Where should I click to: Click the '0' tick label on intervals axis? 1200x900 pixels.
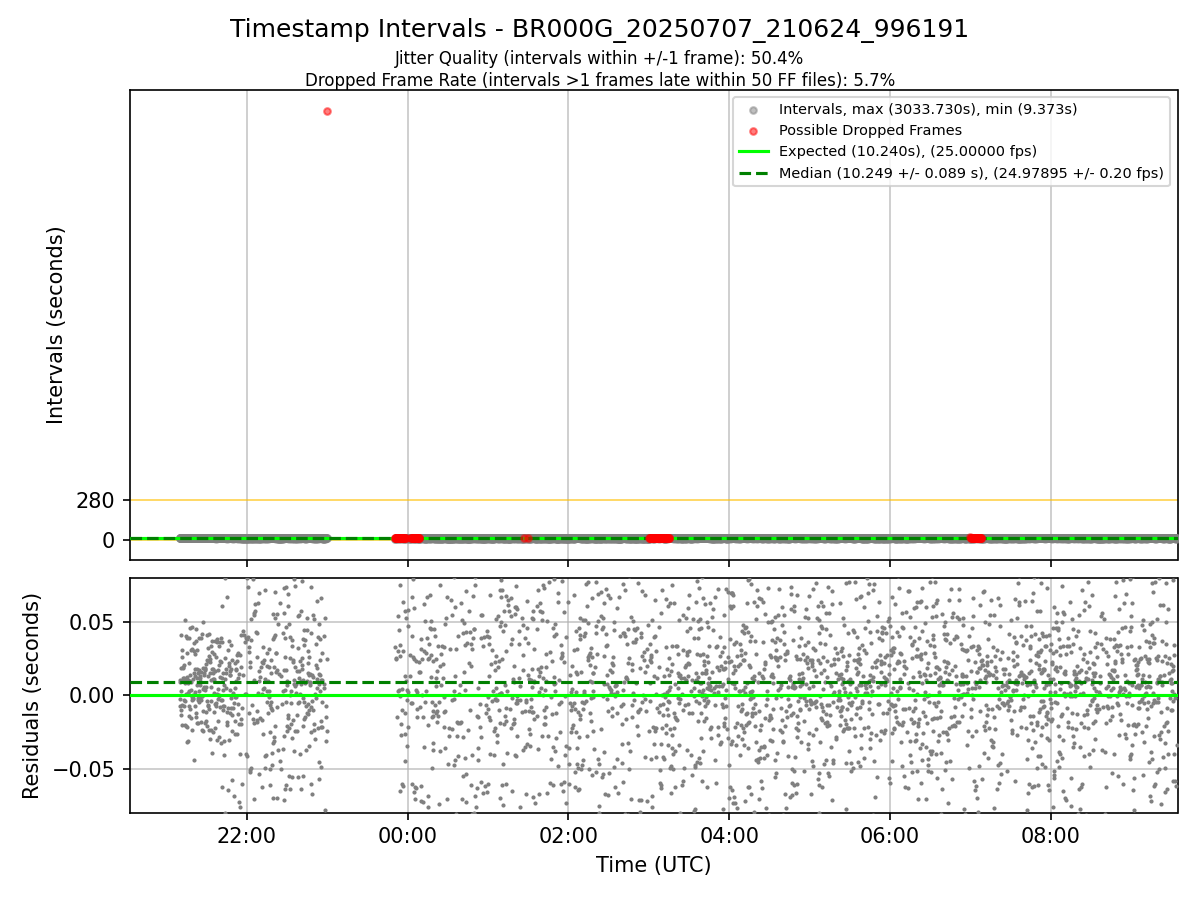pyautogui.click(x=109, y=540)
